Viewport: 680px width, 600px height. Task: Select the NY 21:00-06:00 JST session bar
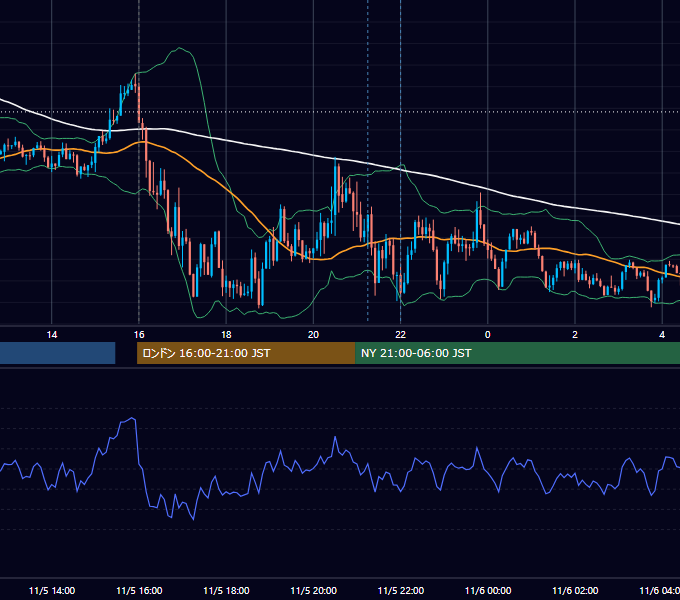(x=517, y=353)
